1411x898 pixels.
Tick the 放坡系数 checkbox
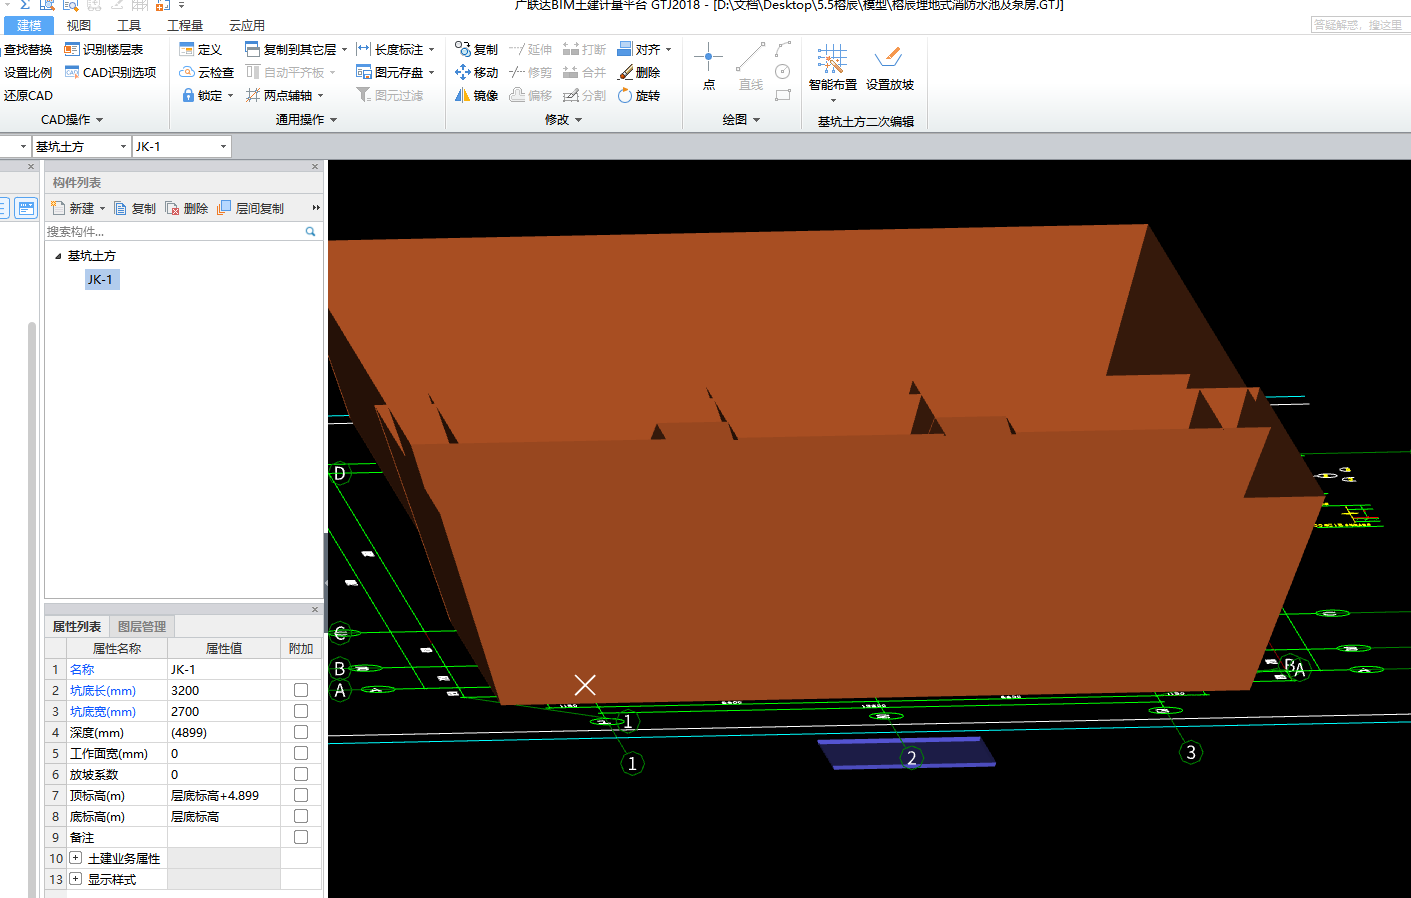[x=301, y=774]
